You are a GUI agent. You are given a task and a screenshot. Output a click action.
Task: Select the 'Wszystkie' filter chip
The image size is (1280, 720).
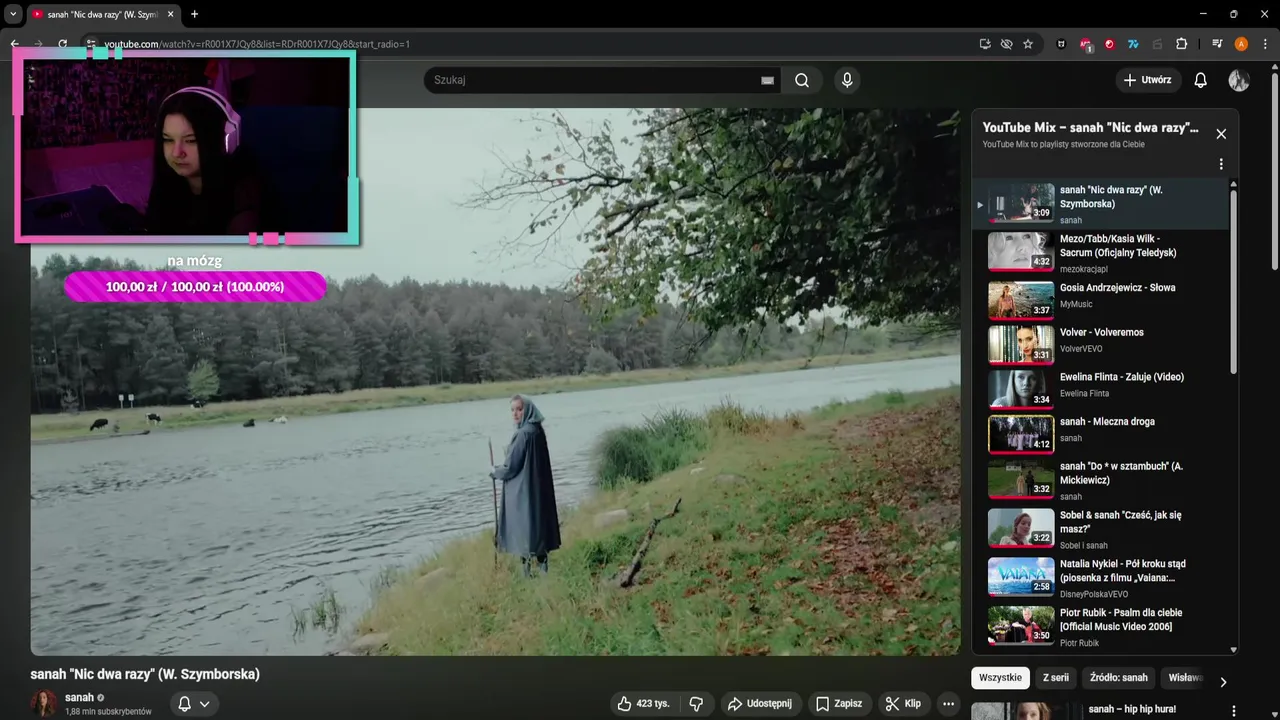click(1000, 678)
